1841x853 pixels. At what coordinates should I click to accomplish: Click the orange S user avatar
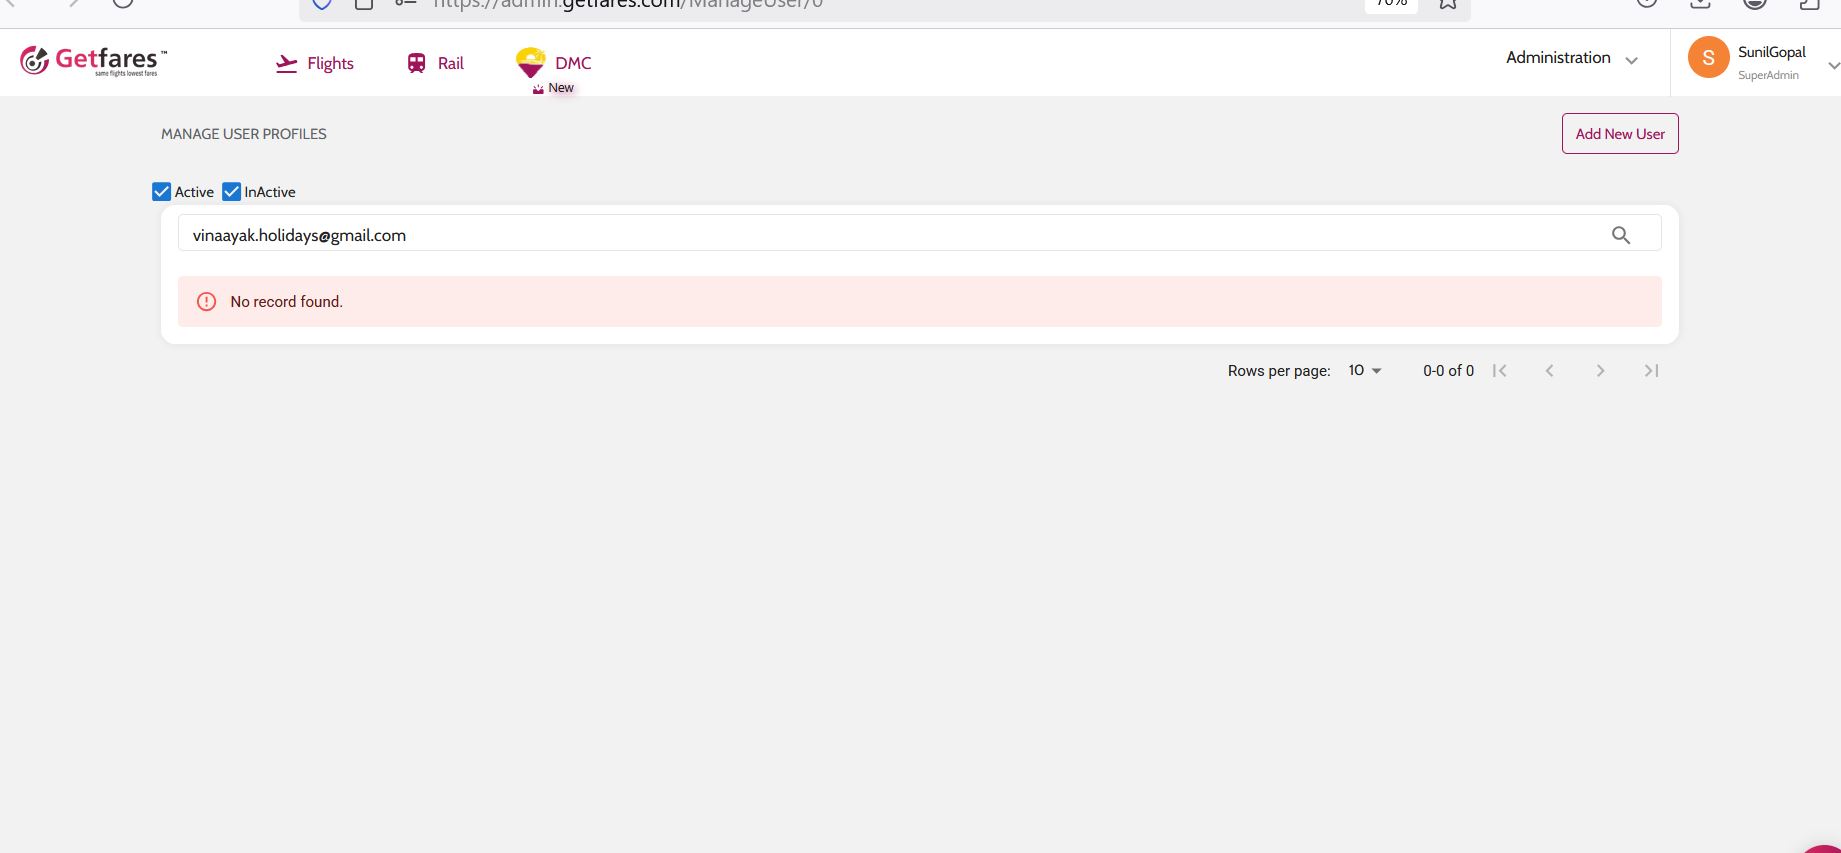(x=1708, y=58)
